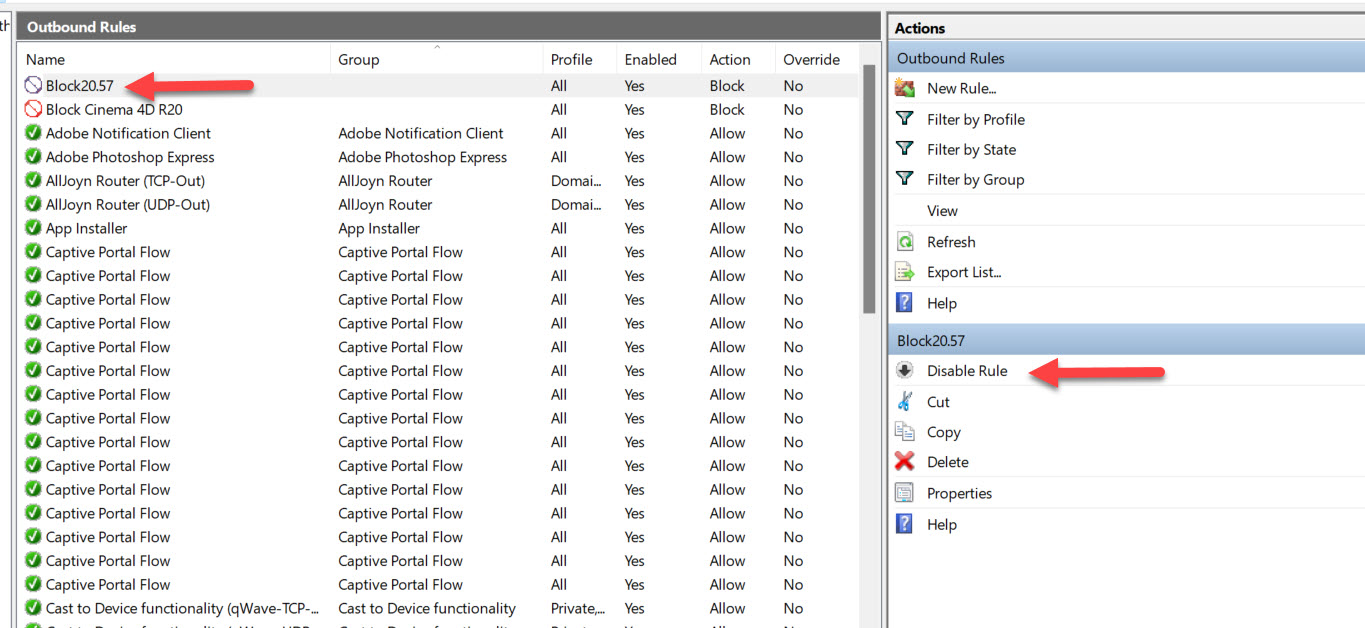Sort rules by the Name column
Viewport: 1365px width, 628px height.
(x=46, y=60)
